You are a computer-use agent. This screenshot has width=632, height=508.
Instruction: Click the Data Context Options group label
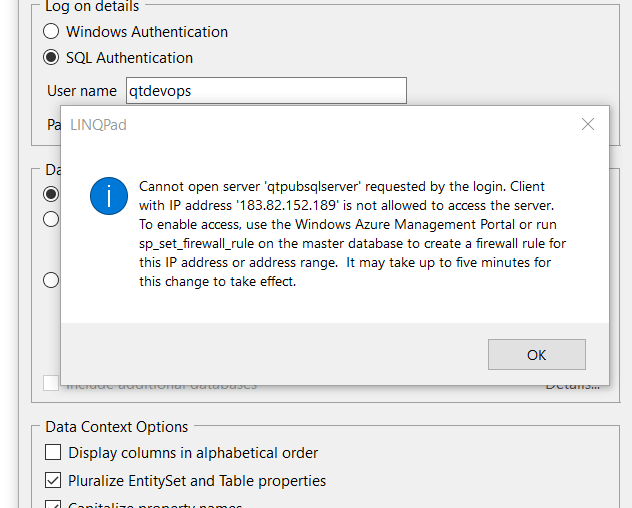[x=117, y=427]
